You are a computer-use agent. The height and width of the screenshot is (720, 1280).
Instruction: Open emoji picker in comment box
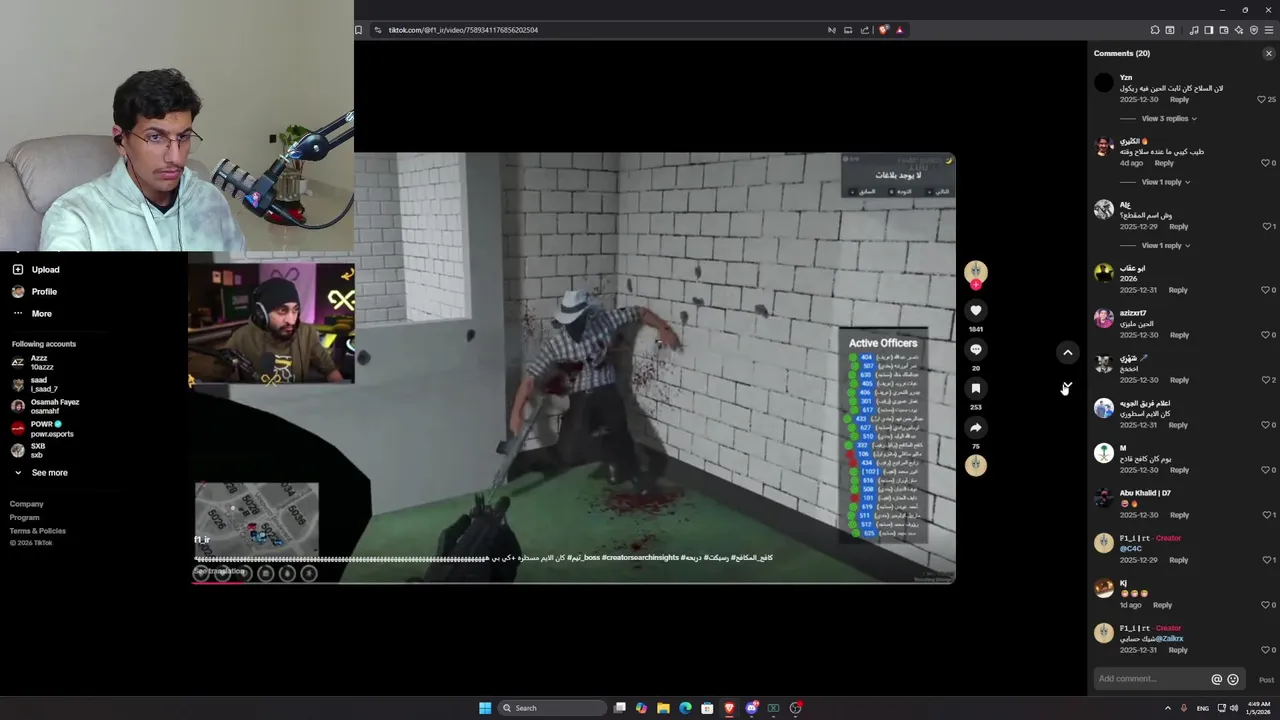click(x=1233, y=679)
